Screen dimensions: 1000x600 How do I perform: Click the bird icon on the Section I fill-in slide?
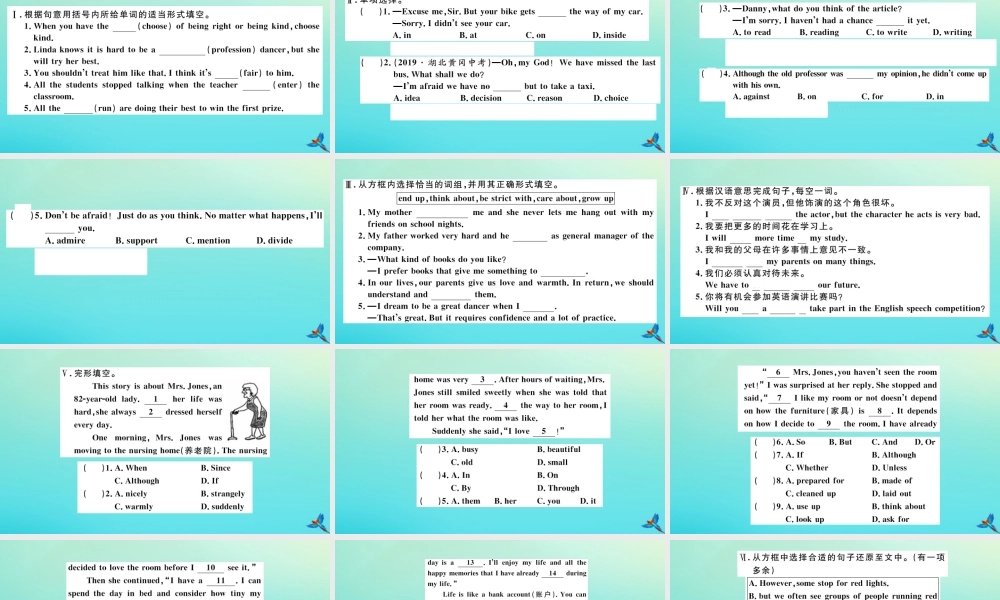(318, 142)
